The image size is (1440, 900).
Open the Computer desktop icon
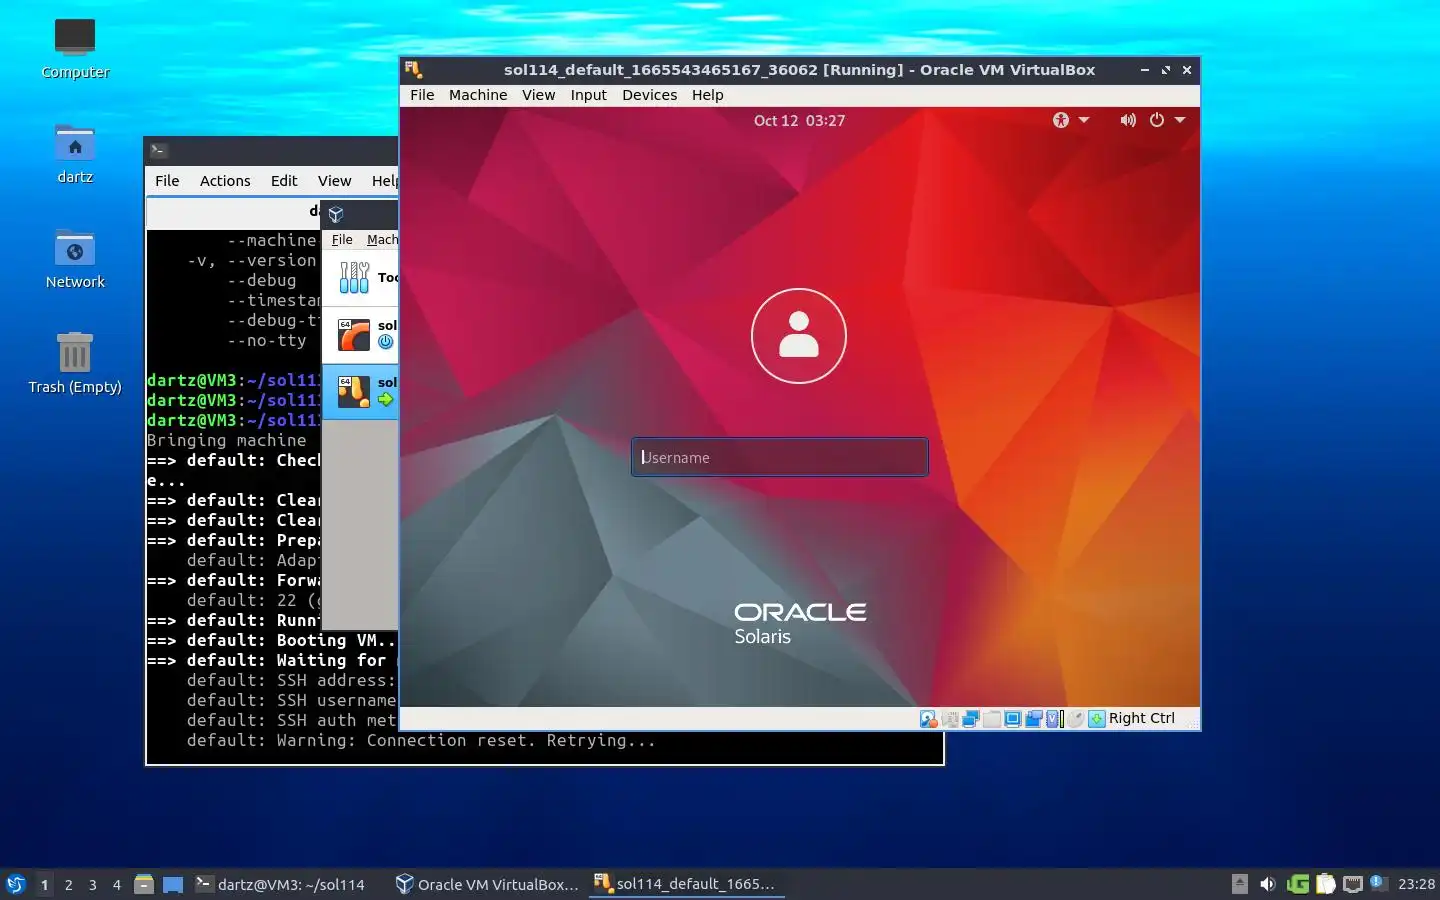[75, 48]
